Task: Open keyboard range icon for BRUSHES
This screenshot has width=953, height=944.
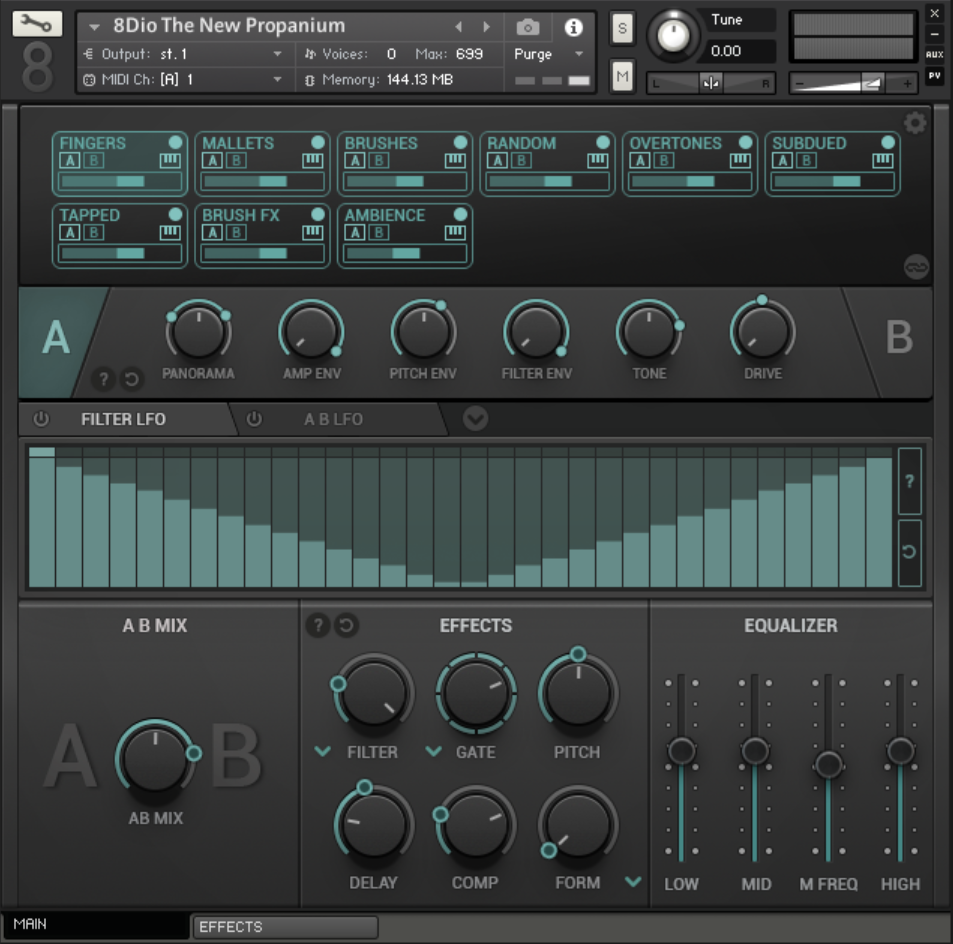Action: 455,160
